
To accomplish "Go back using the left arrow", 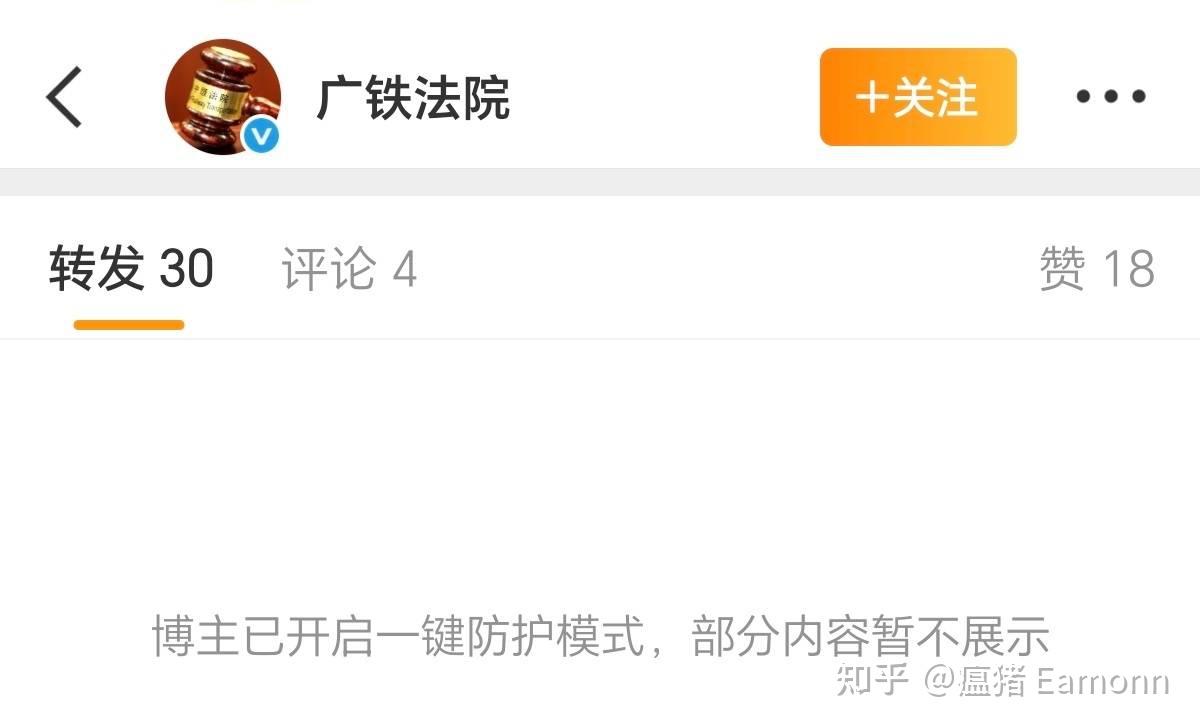I will click(64, 97).
